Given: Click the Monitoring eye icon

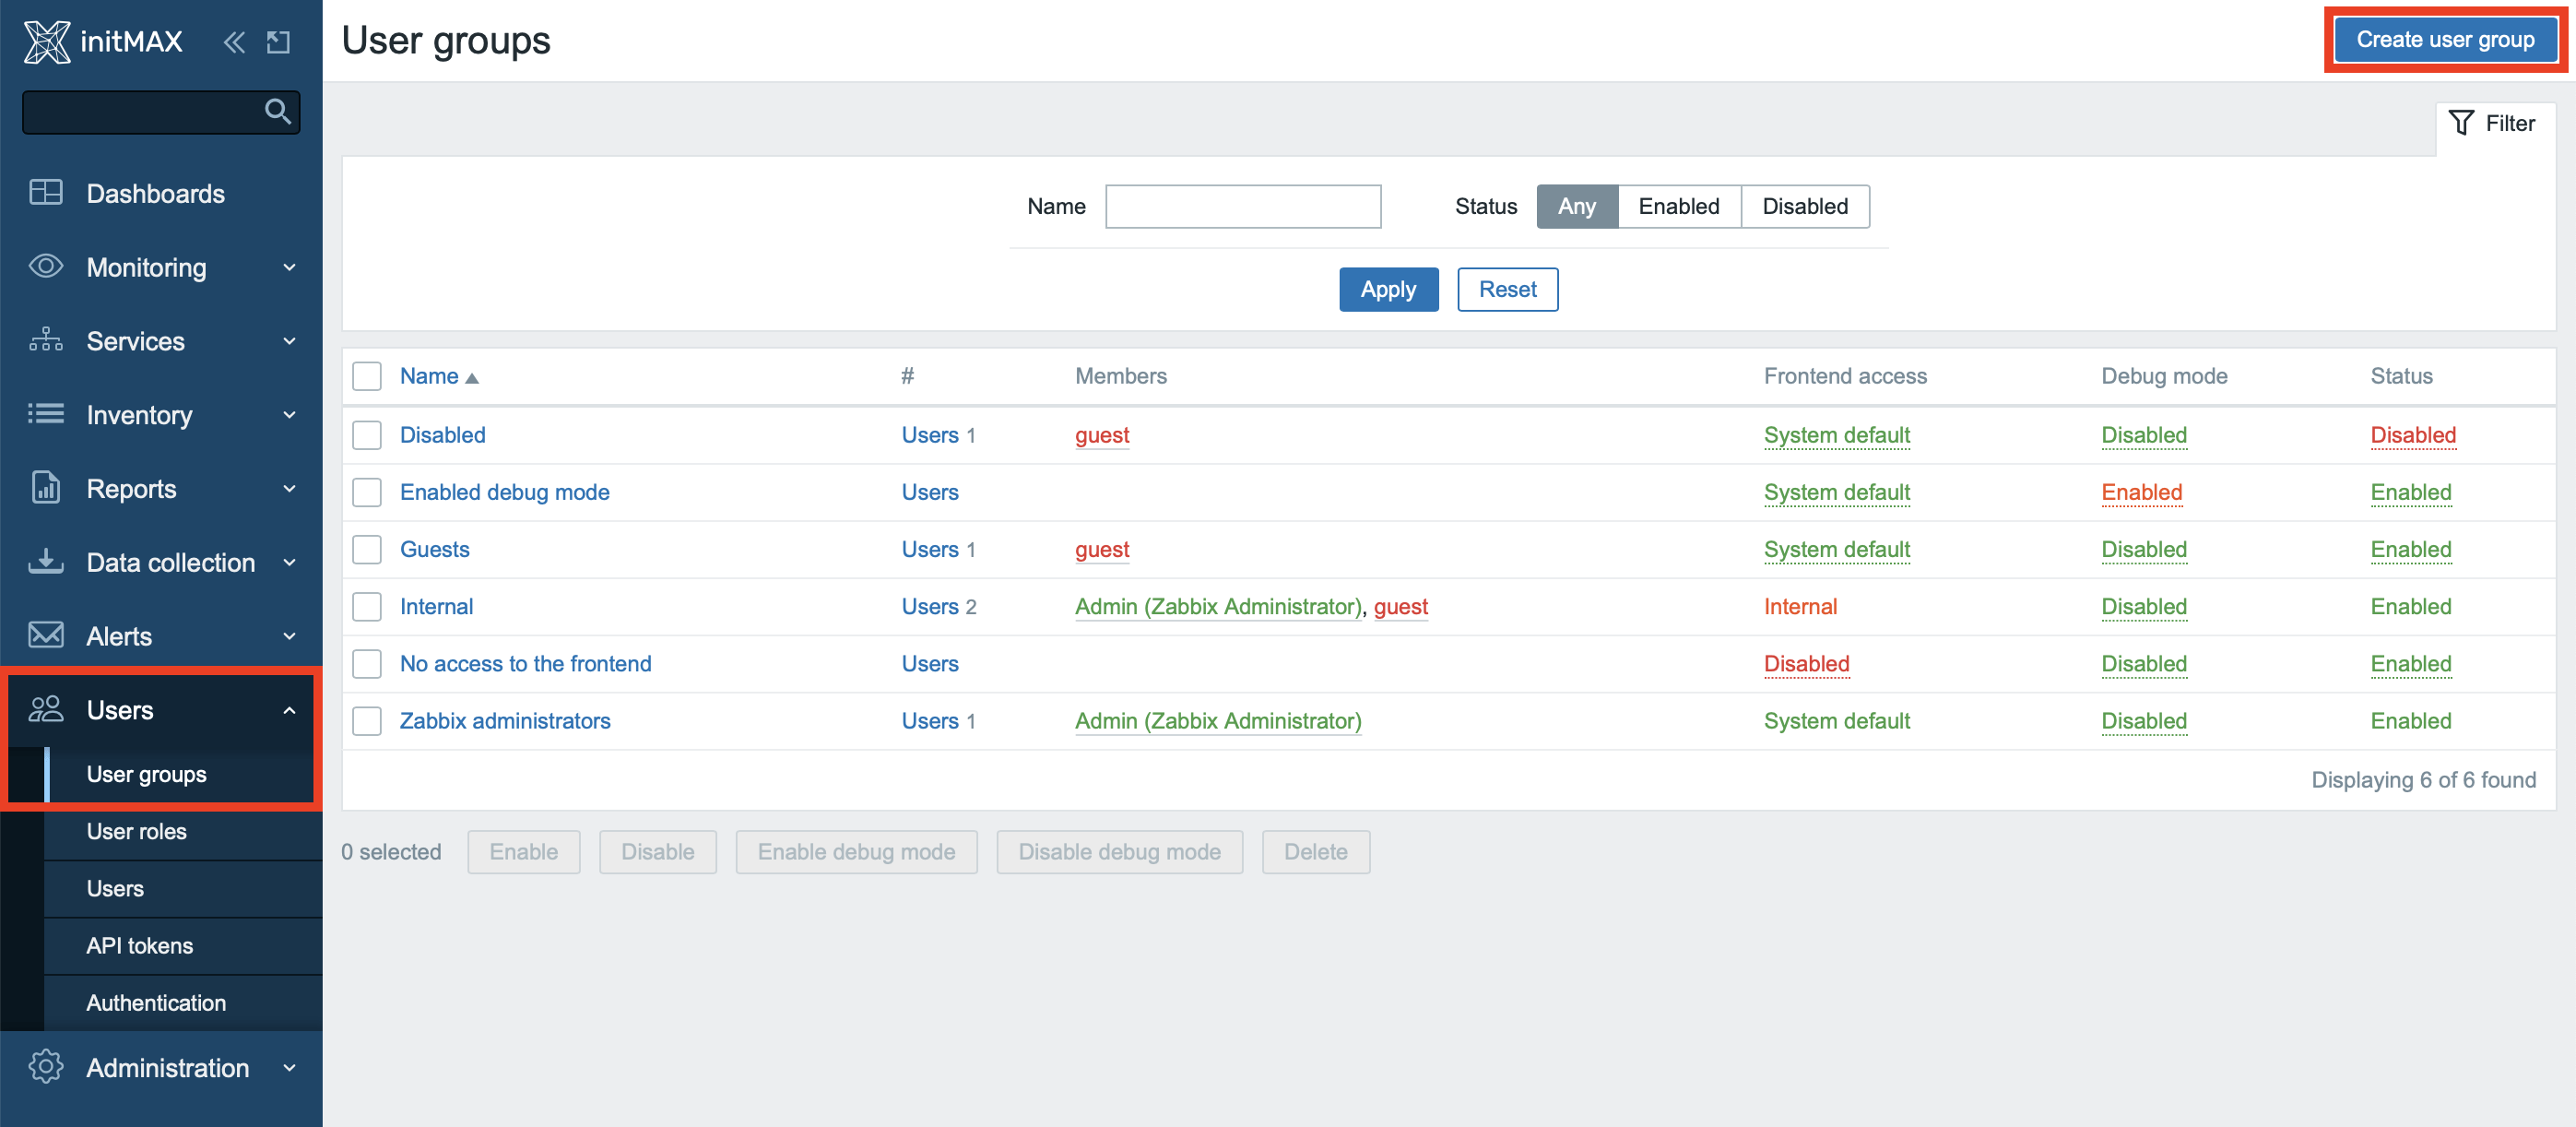Looking at the screenshot, I should click(46, 266).
